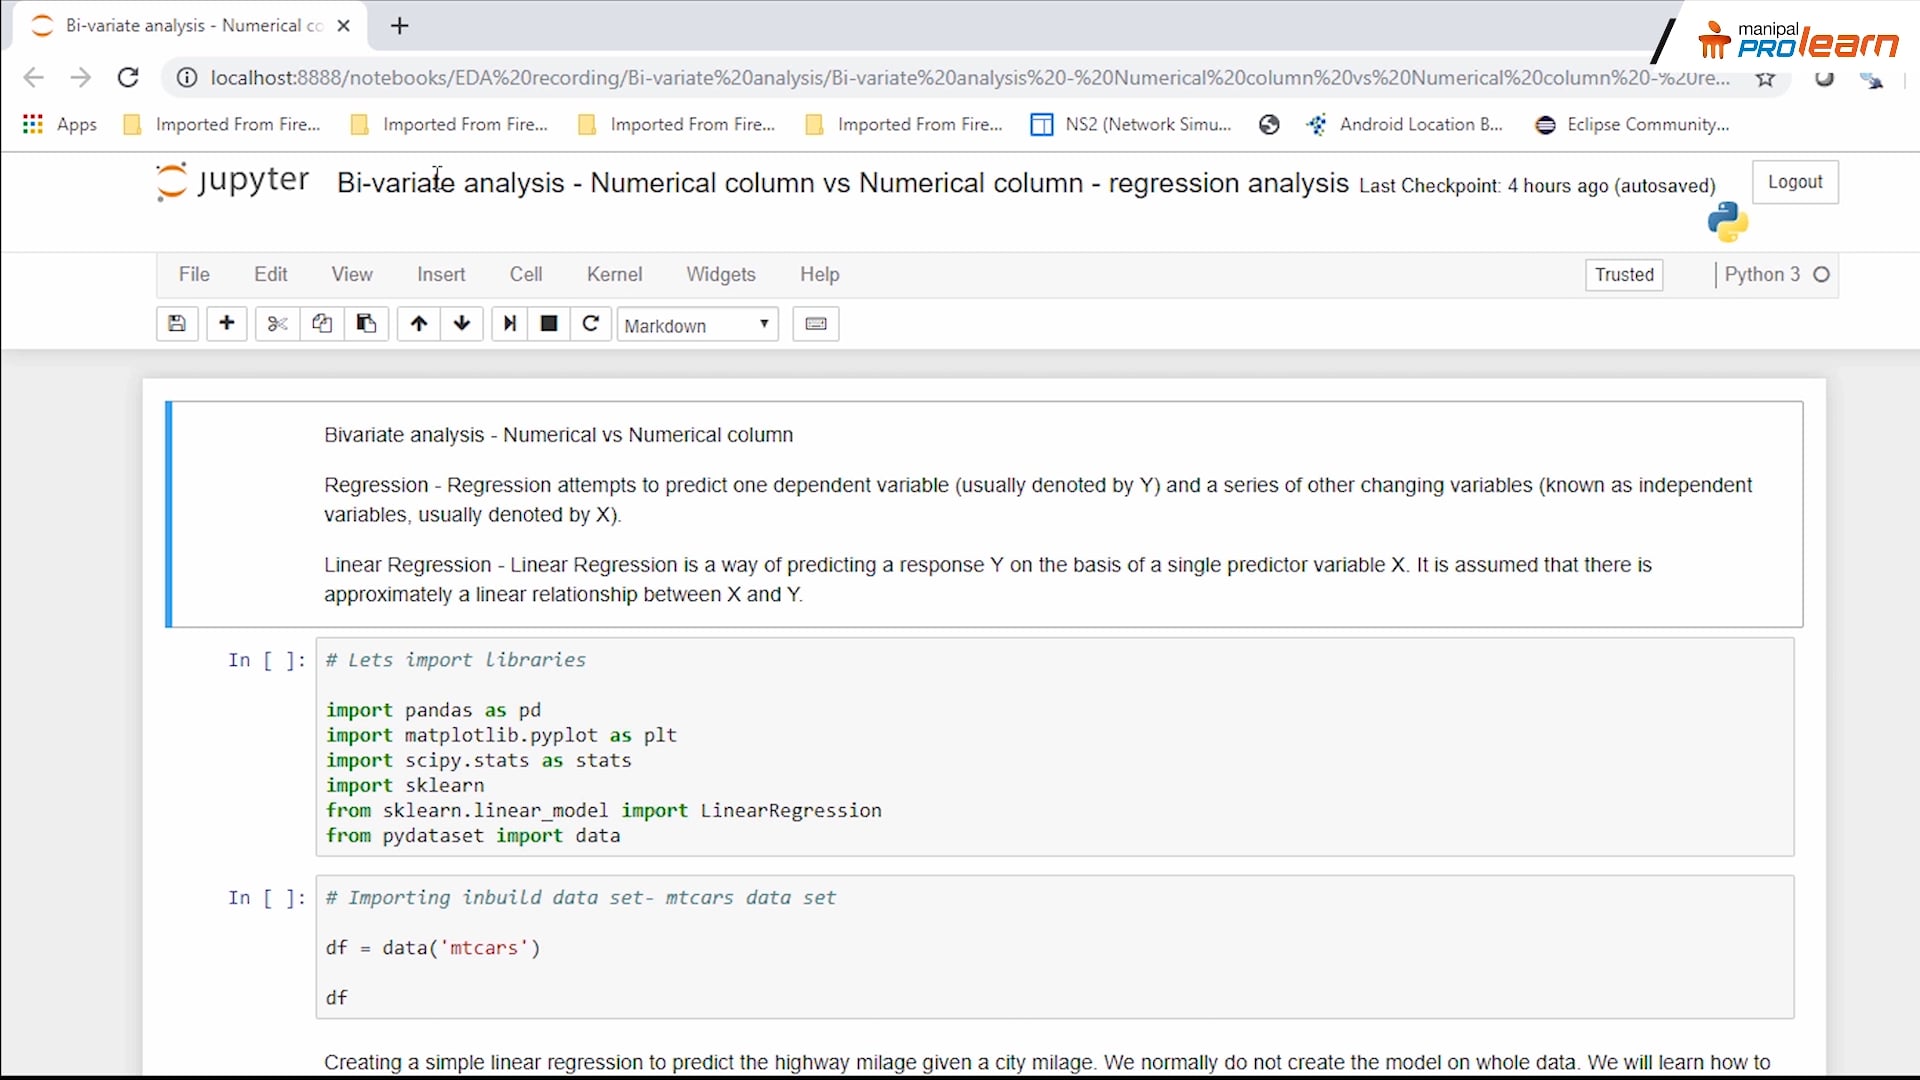Click the Jupyter logo link
The width and height of the screenshot is (1920, 1080).
coord(232,181)
